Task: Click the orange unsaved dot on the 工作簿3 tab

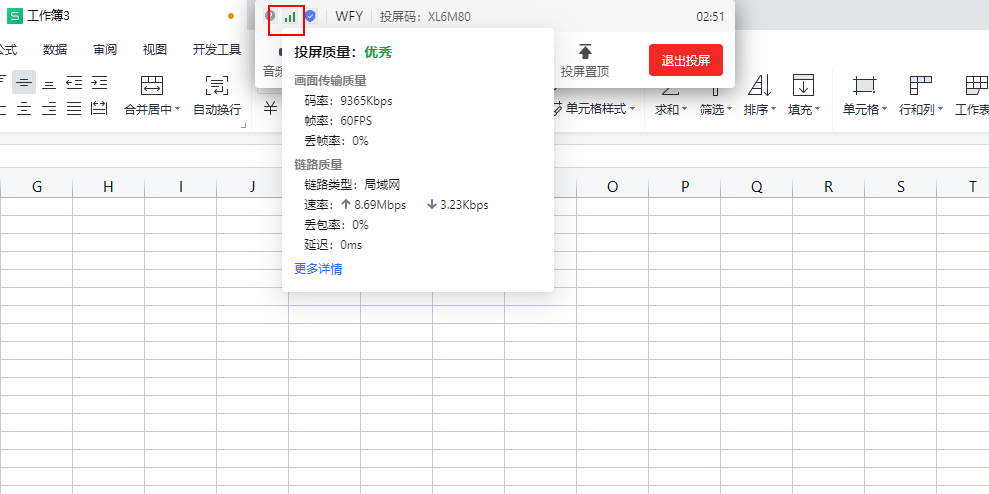Action: 231,16
